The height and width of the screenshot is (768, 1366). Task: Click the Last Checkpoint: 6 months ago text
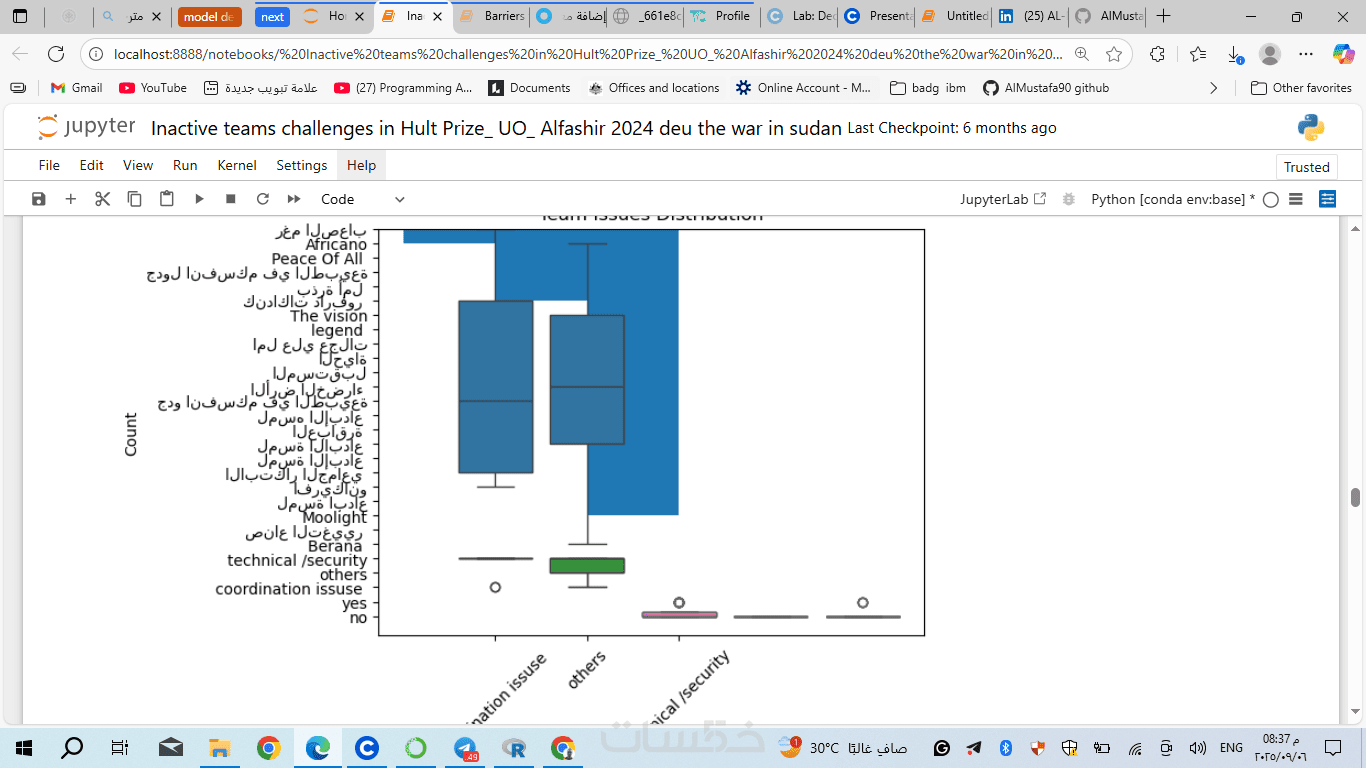pyautogui.click(x=952, y=128)
